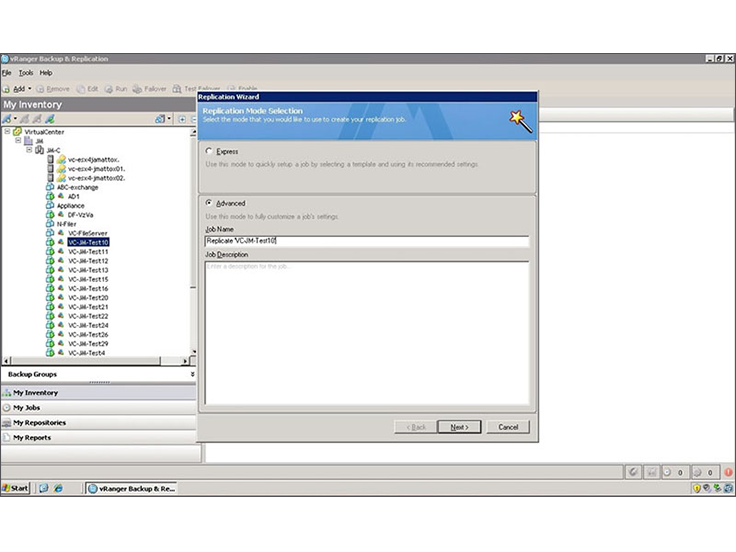Open dropdown arrow next to inventory view icon
This screenshot has width=736, height=552.
[169, 119]
